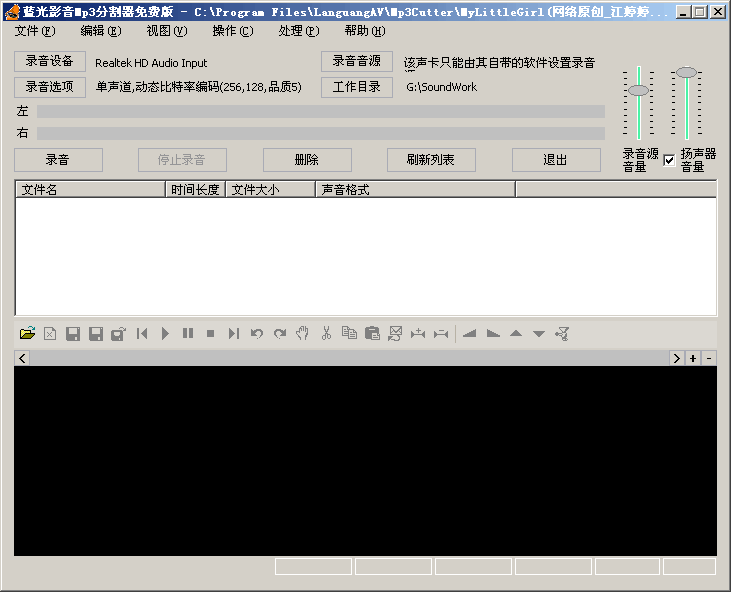731x592 pixels.
Task: Apply fade-out with the falling ramp icon
Action: 493,333
